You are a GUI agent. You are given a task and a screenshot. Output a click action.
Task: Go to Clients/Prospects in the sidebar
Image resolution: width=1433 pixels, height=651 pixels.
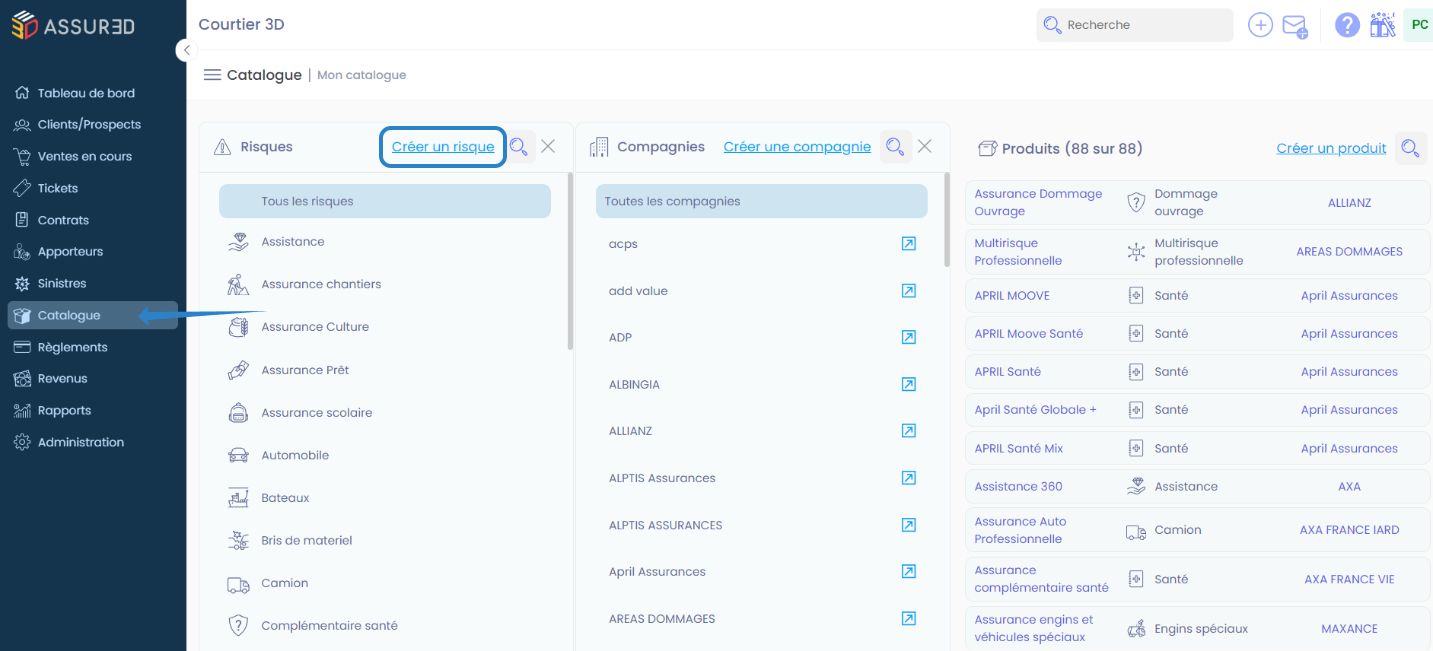pos(89,125)
